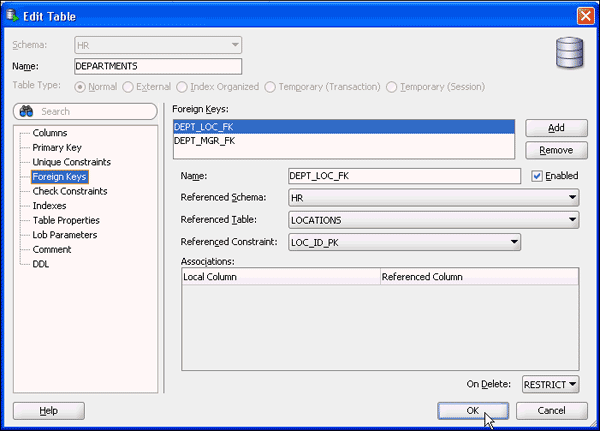Screen dimensions: 600x431
Task: Click the Search input field
Action: tap(85, 111)
